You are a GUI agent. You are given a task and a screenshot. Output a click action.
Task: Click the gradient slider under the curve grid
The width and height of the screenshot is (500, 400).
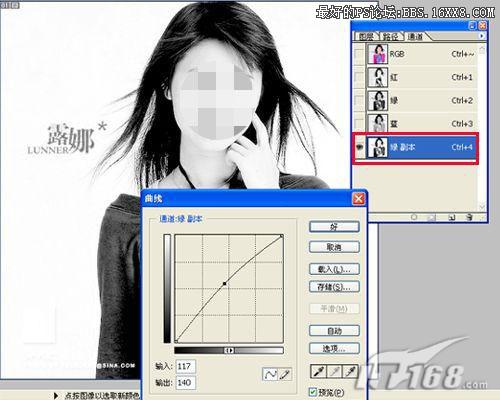229,350
